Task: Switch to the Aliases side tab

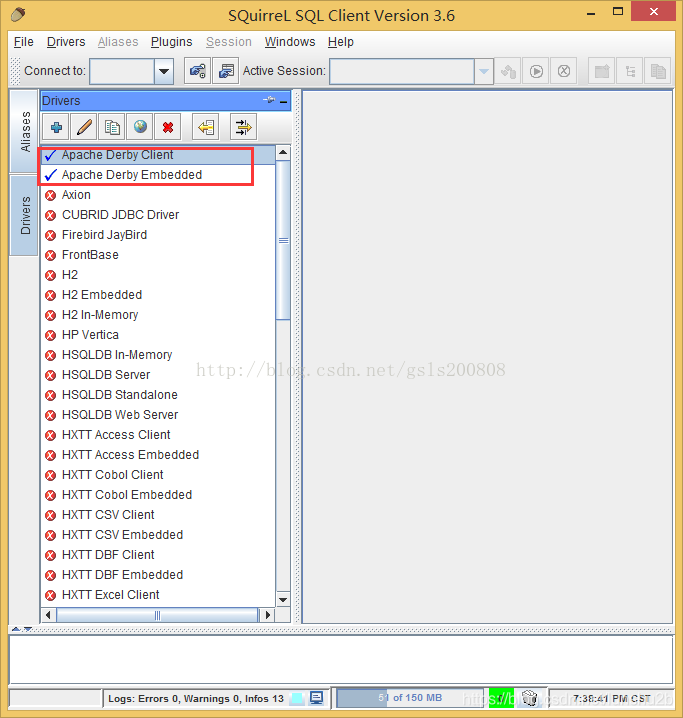Action: [x=24, y=131]
